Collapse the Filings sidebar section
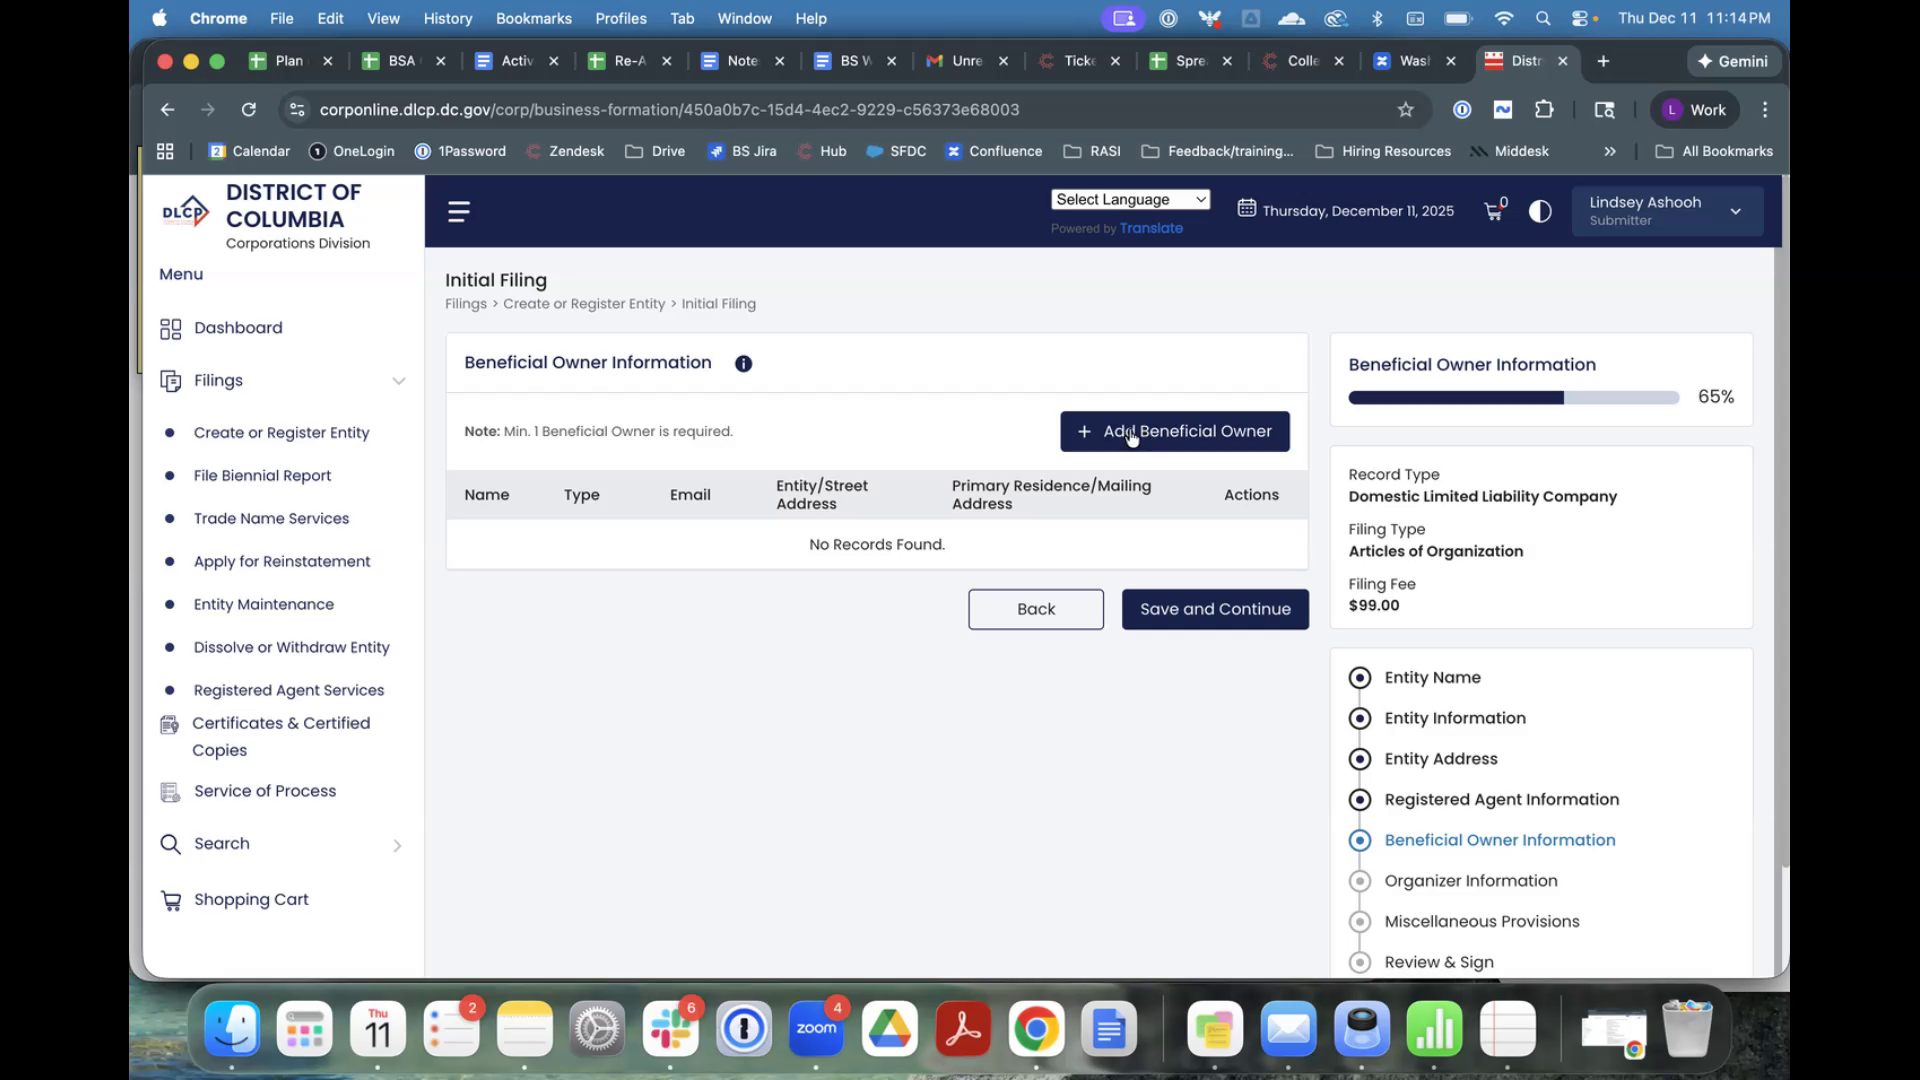Image resolution: width=1920 pixels, height=1080 pixels. [398, 381]
